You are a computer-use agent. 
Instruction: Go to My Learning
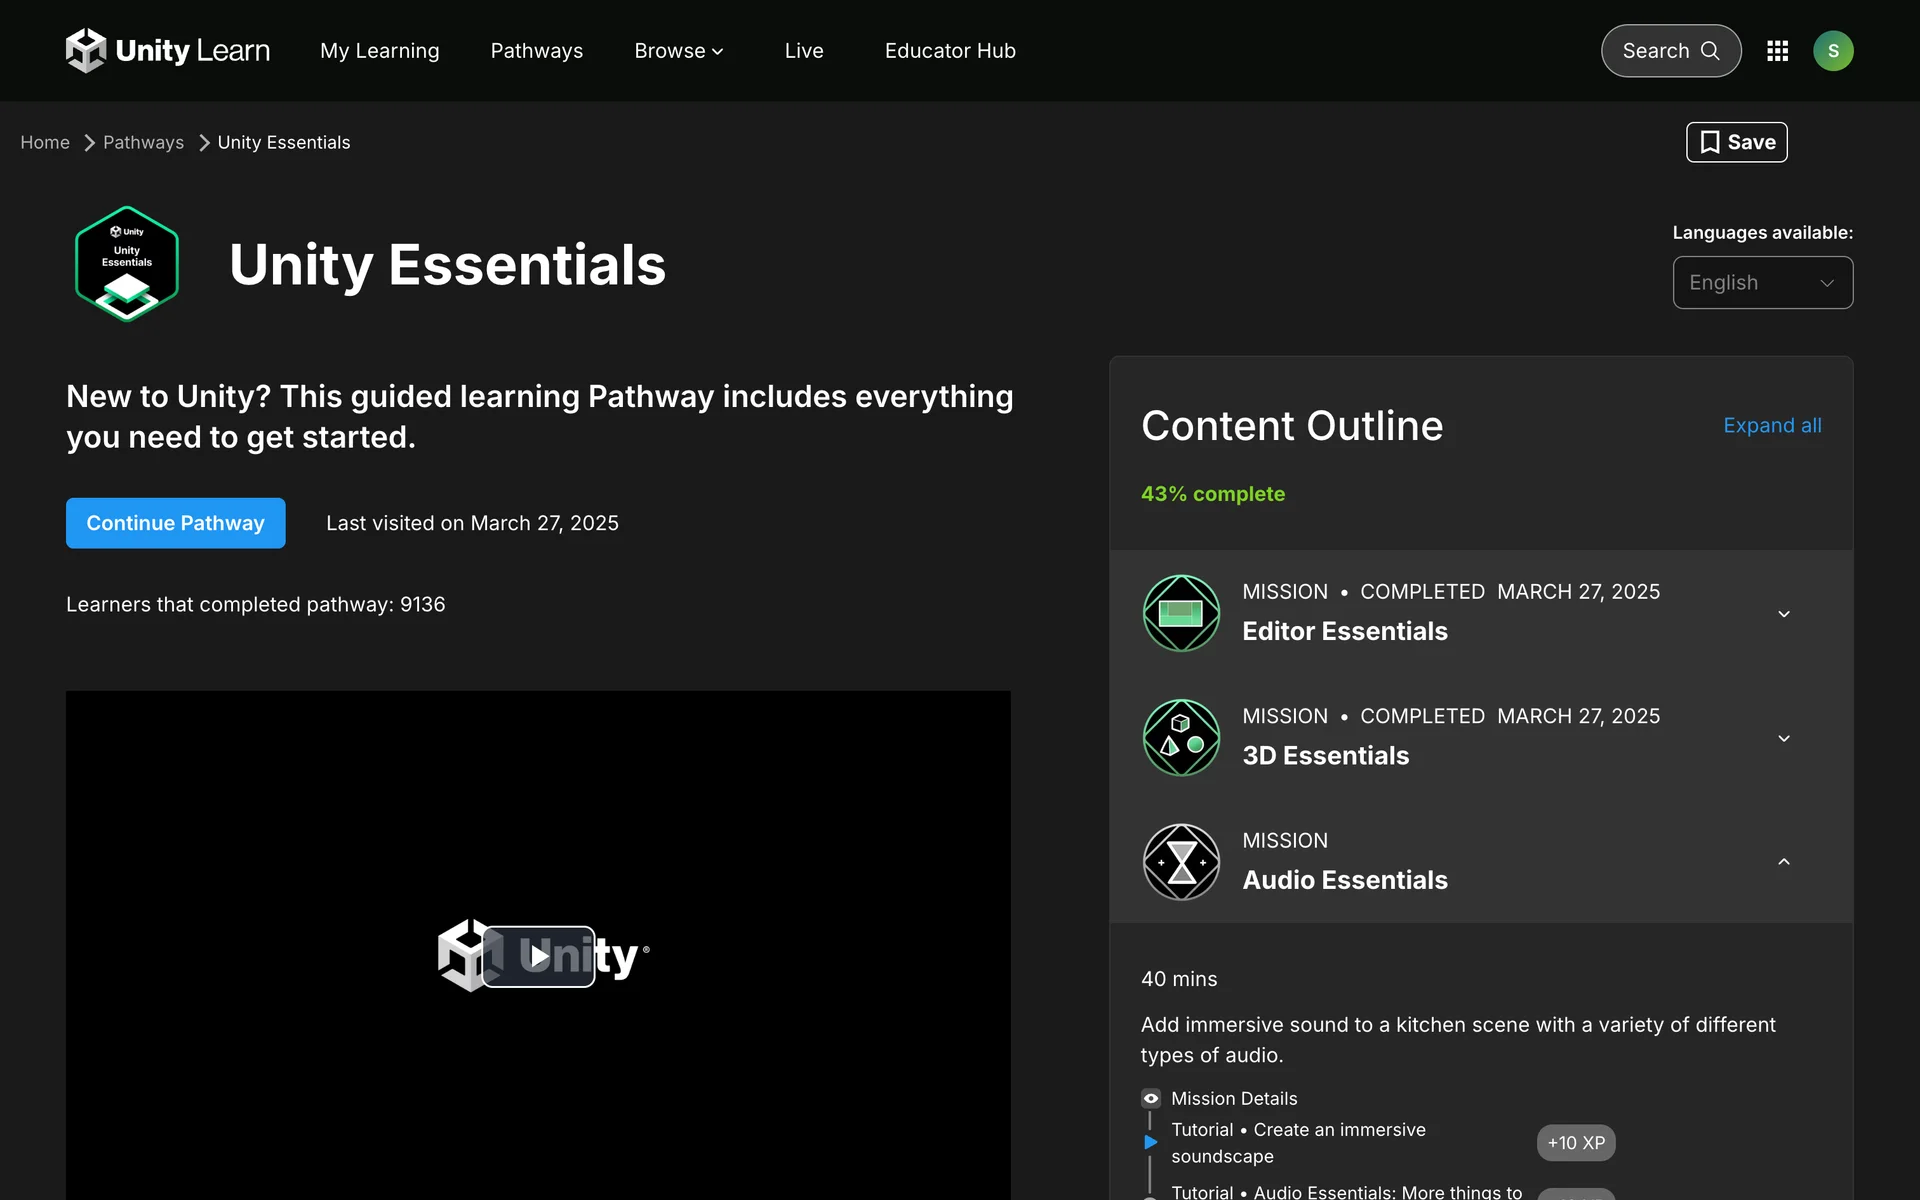pos(379,51)
